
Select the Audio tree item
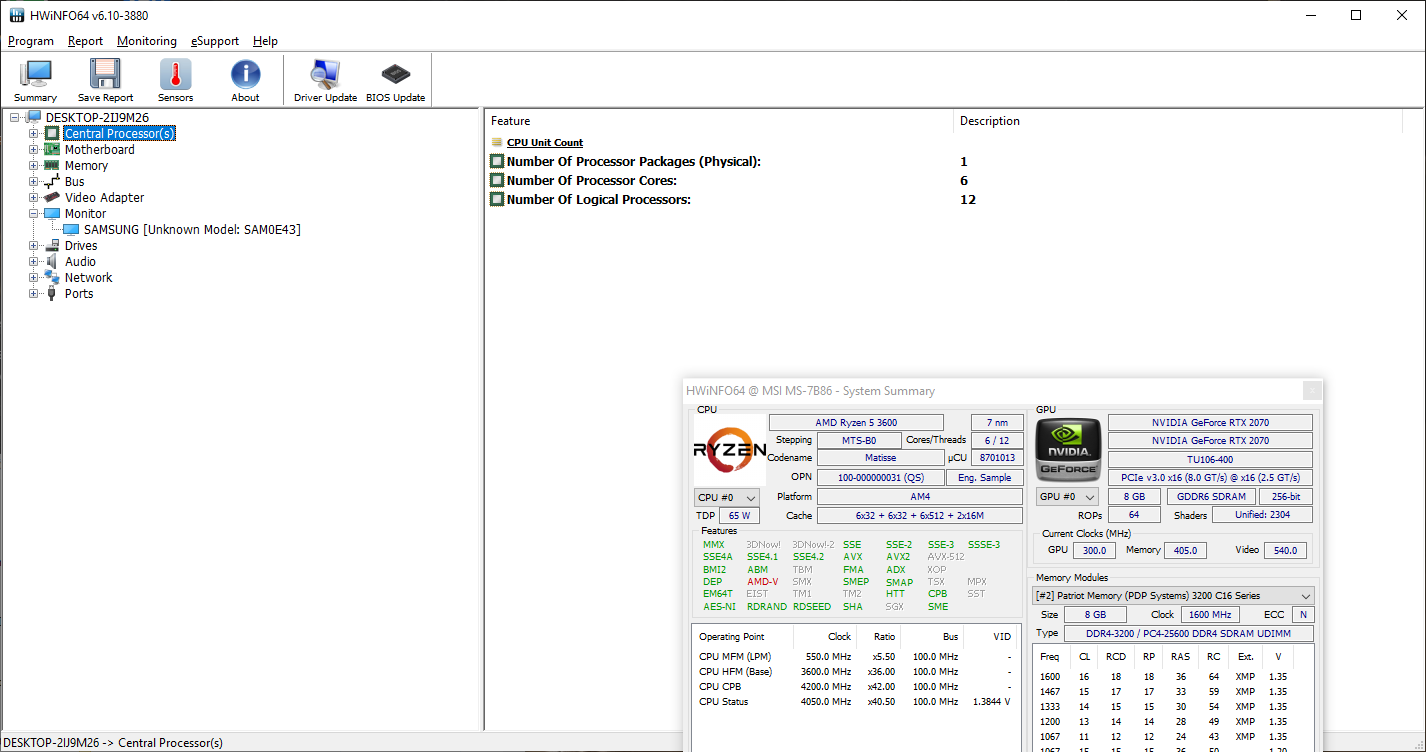[81, 261]
